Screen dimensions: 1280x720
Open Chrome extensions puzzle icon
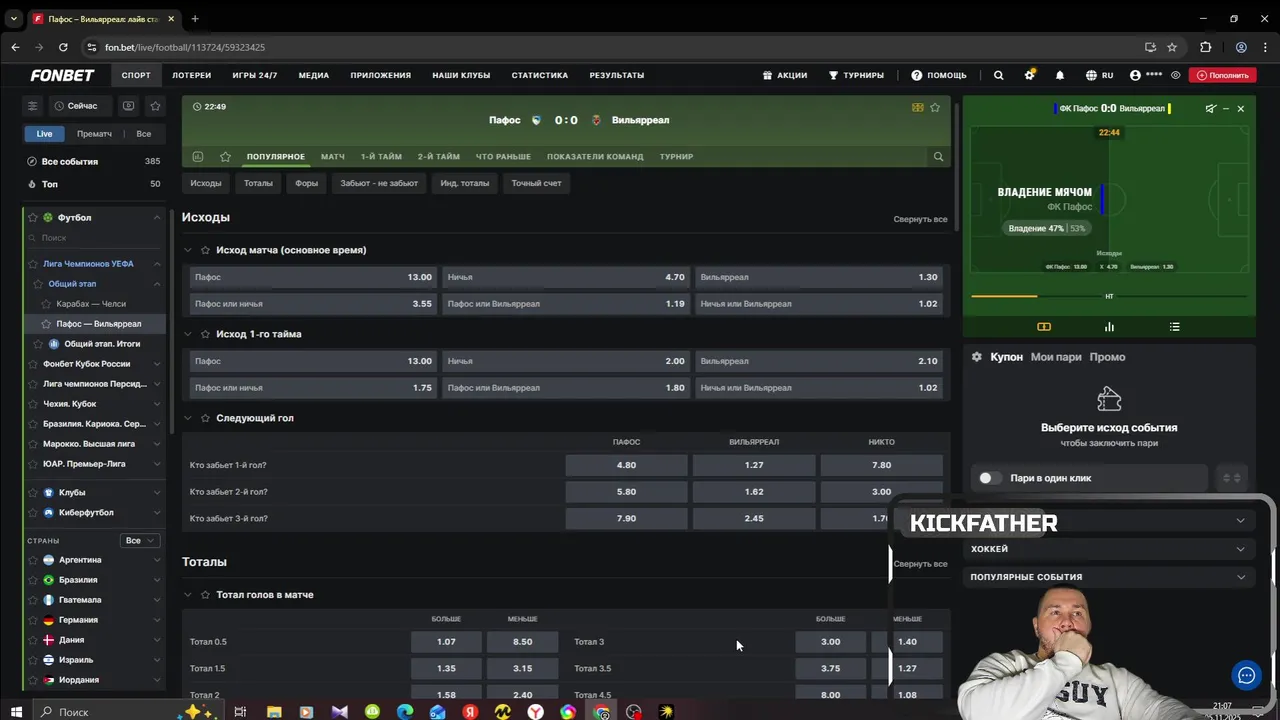click(x=1205, y=47)
